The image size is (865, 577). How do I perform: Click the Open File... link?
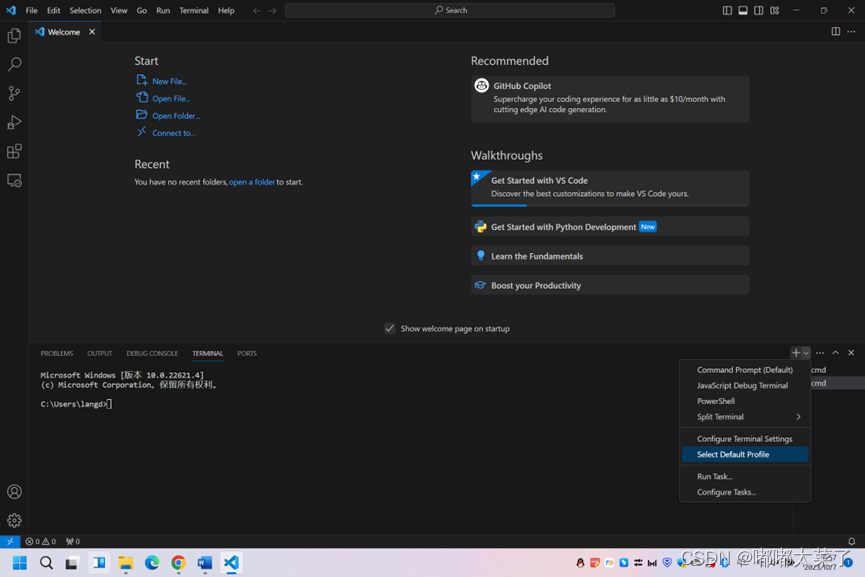[171, 98]
